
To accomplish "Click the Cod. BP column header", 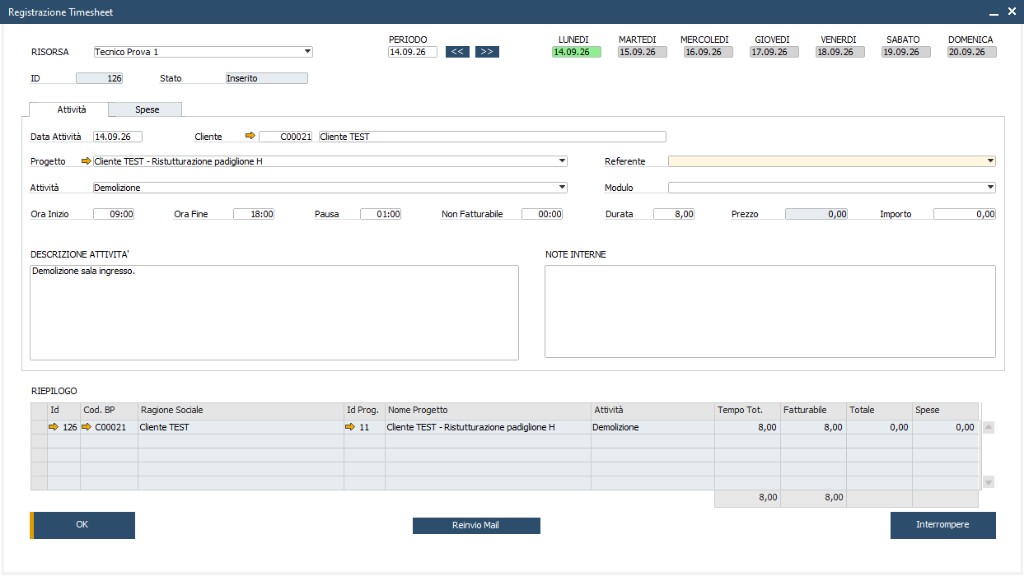I will [108, 410].
